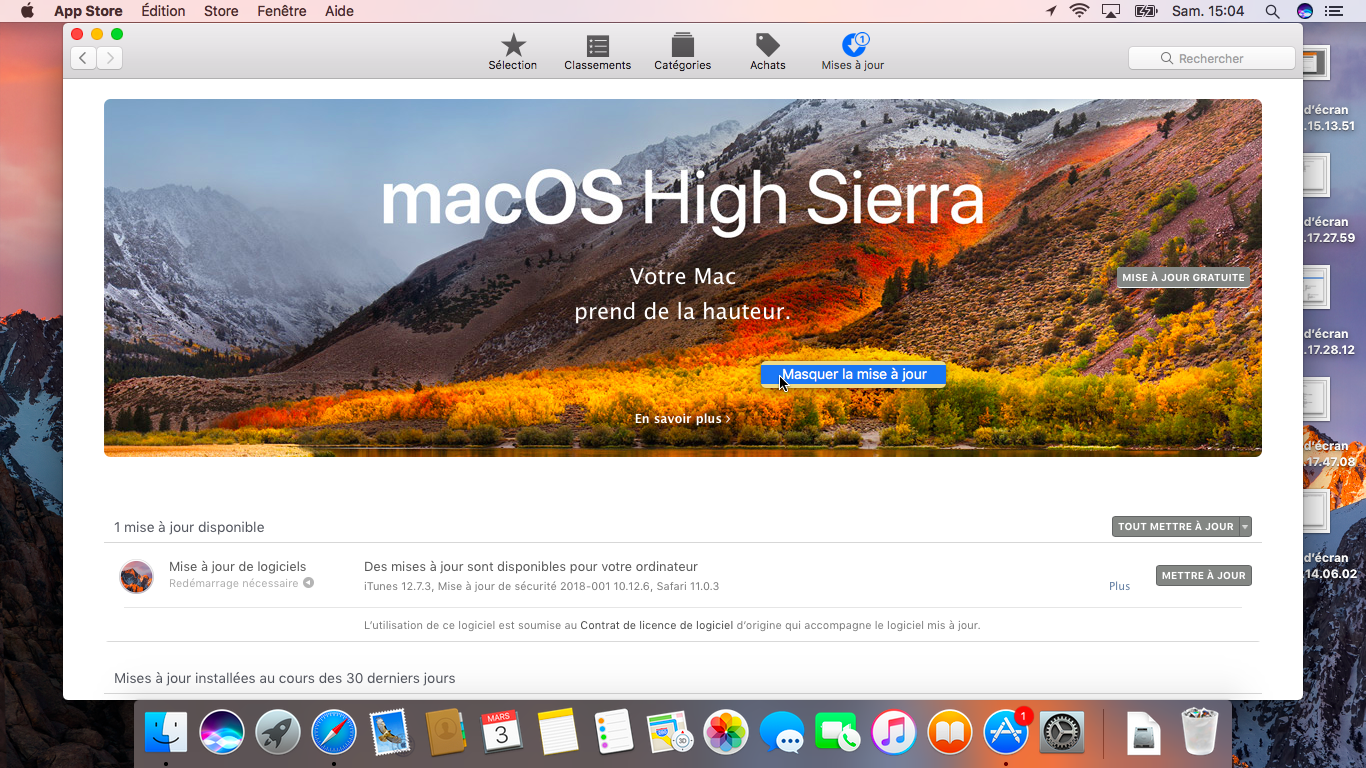This screenshot has height=768, width=1366.
Task: Select the Mises à jour tab
Action: pyautogui.click(x=853, y=52)
